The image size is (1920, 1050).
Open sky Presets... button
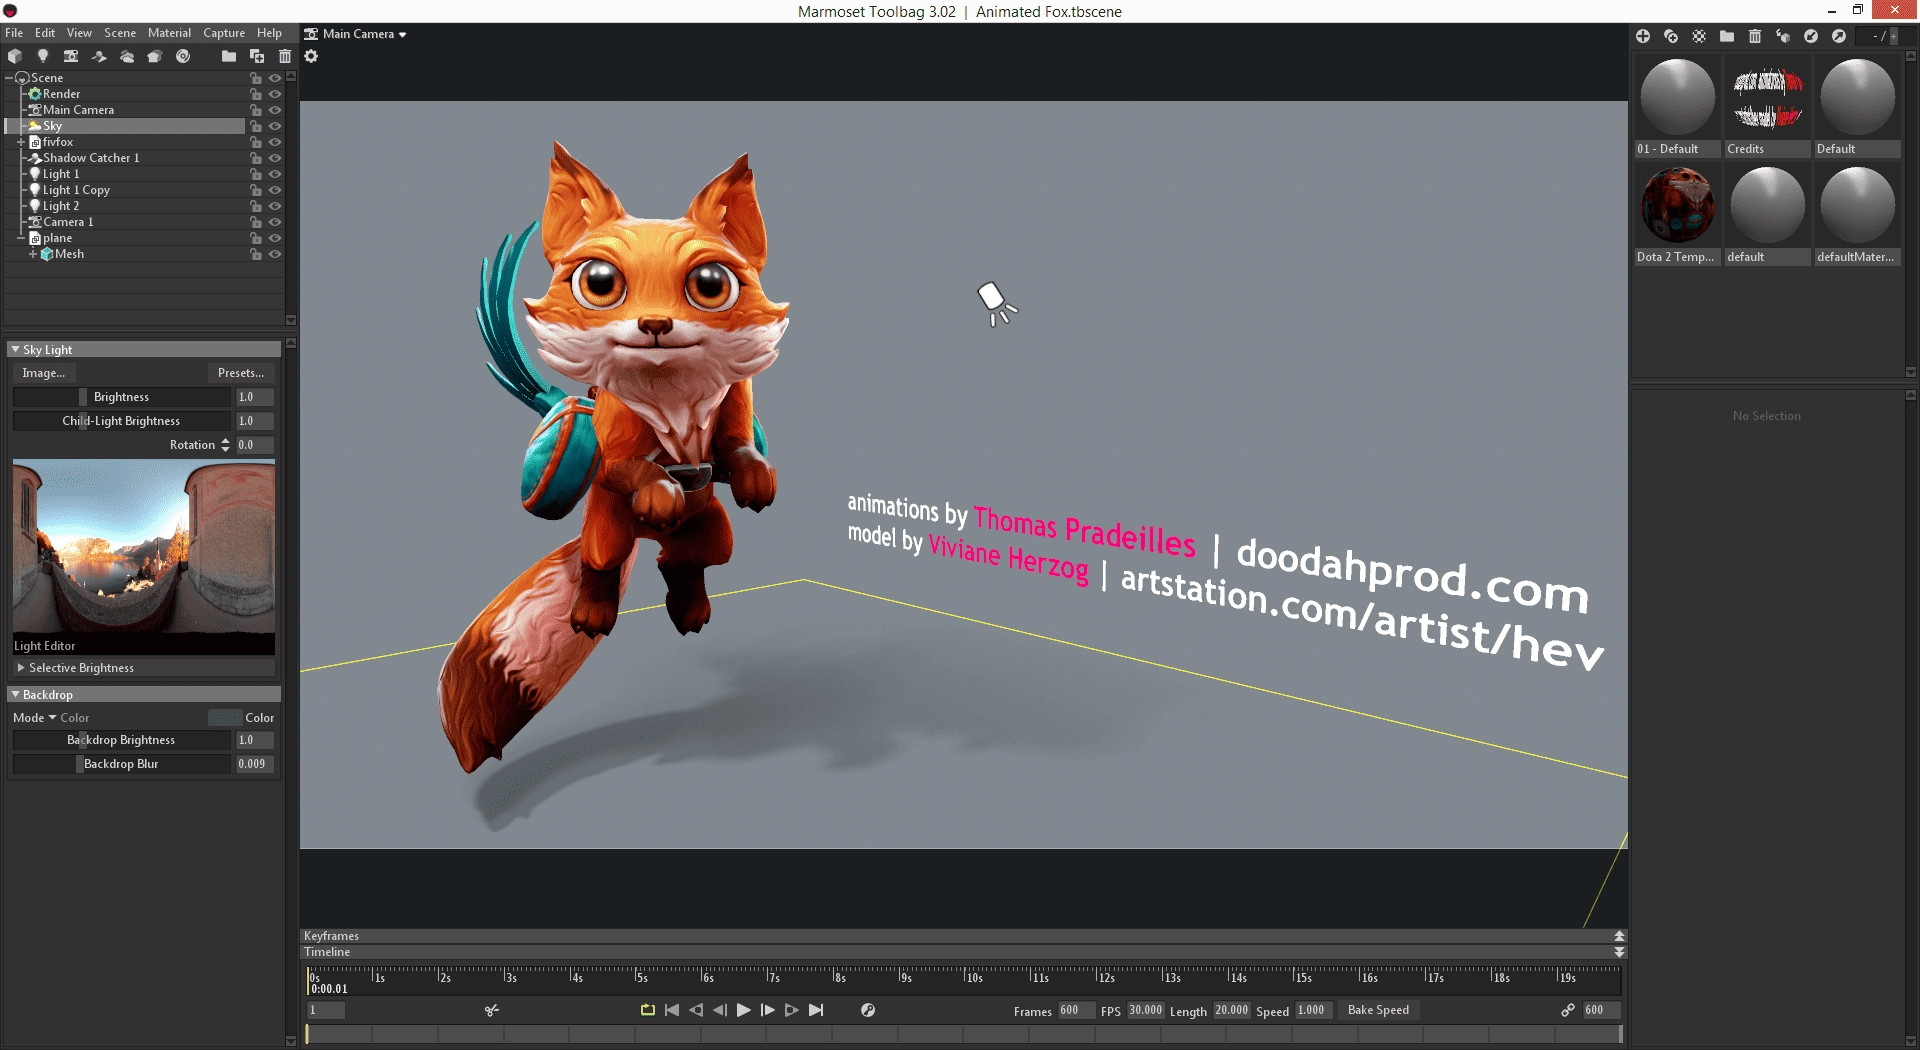[x=241, y=373]
